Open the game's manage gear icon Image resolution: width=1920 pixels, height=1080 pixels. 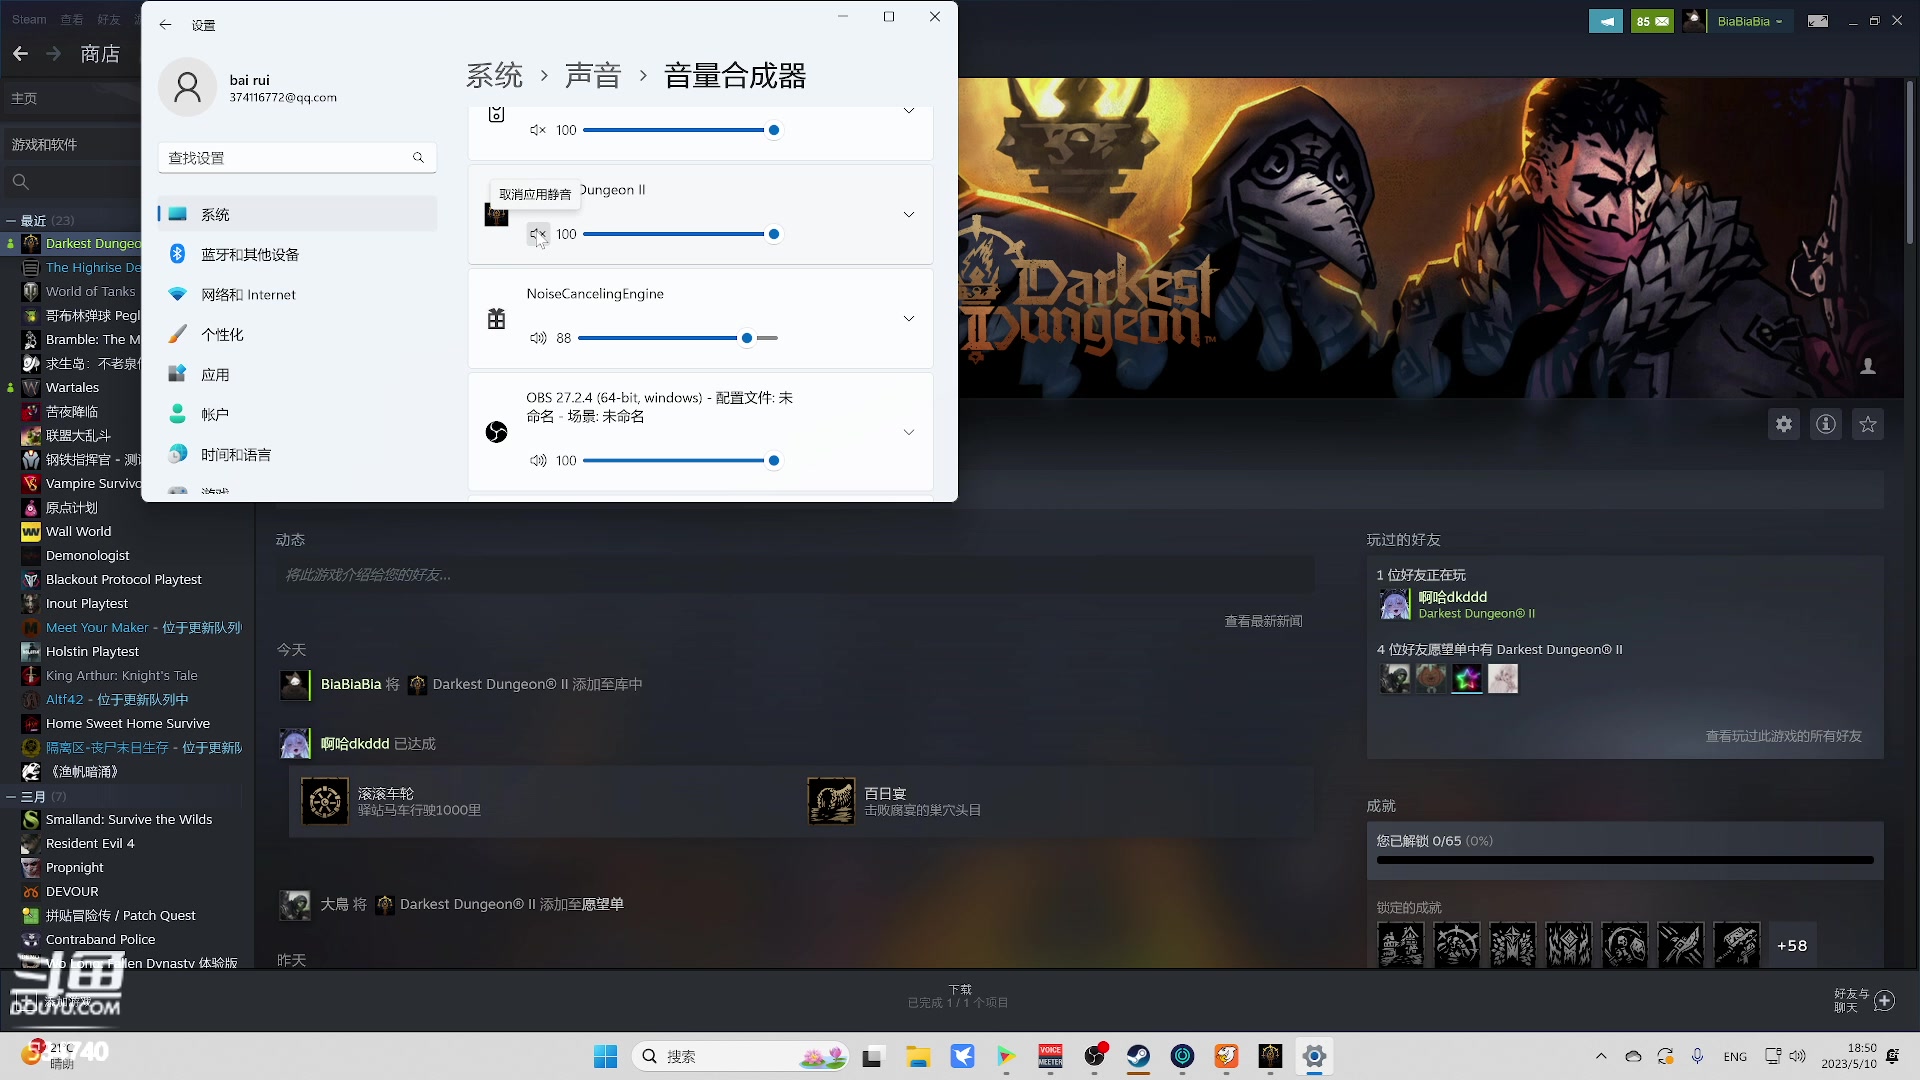[1784, 424]
